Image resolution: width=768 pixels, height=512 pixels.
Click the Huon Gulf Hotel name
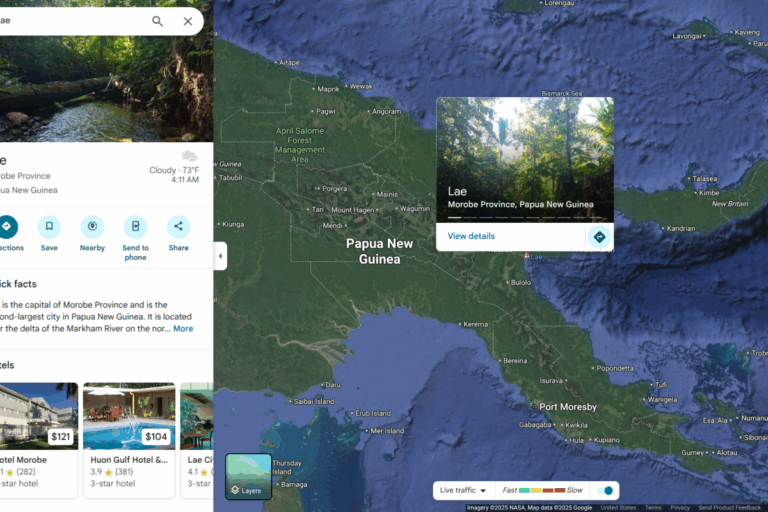pos(129,460)
